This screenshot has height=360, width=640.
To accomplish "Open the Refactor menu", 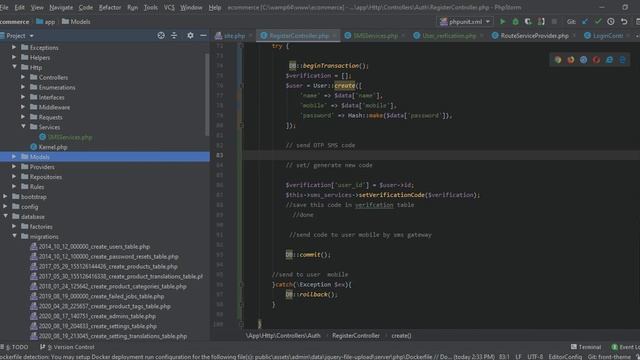I will pyautogui.click(x=110, y=7).
